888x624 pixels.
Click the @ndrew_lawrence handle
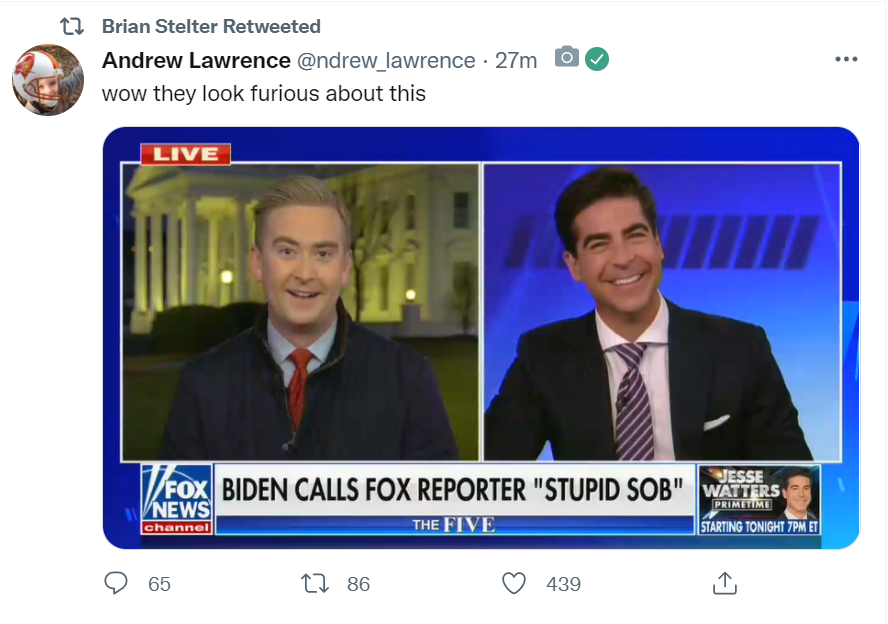tap(386, 60)
